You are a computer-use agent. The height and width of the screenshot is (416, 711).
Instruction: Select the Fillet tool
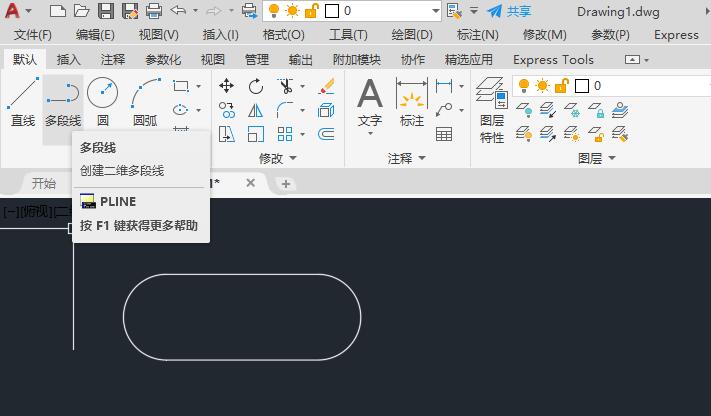pos(285,110)
